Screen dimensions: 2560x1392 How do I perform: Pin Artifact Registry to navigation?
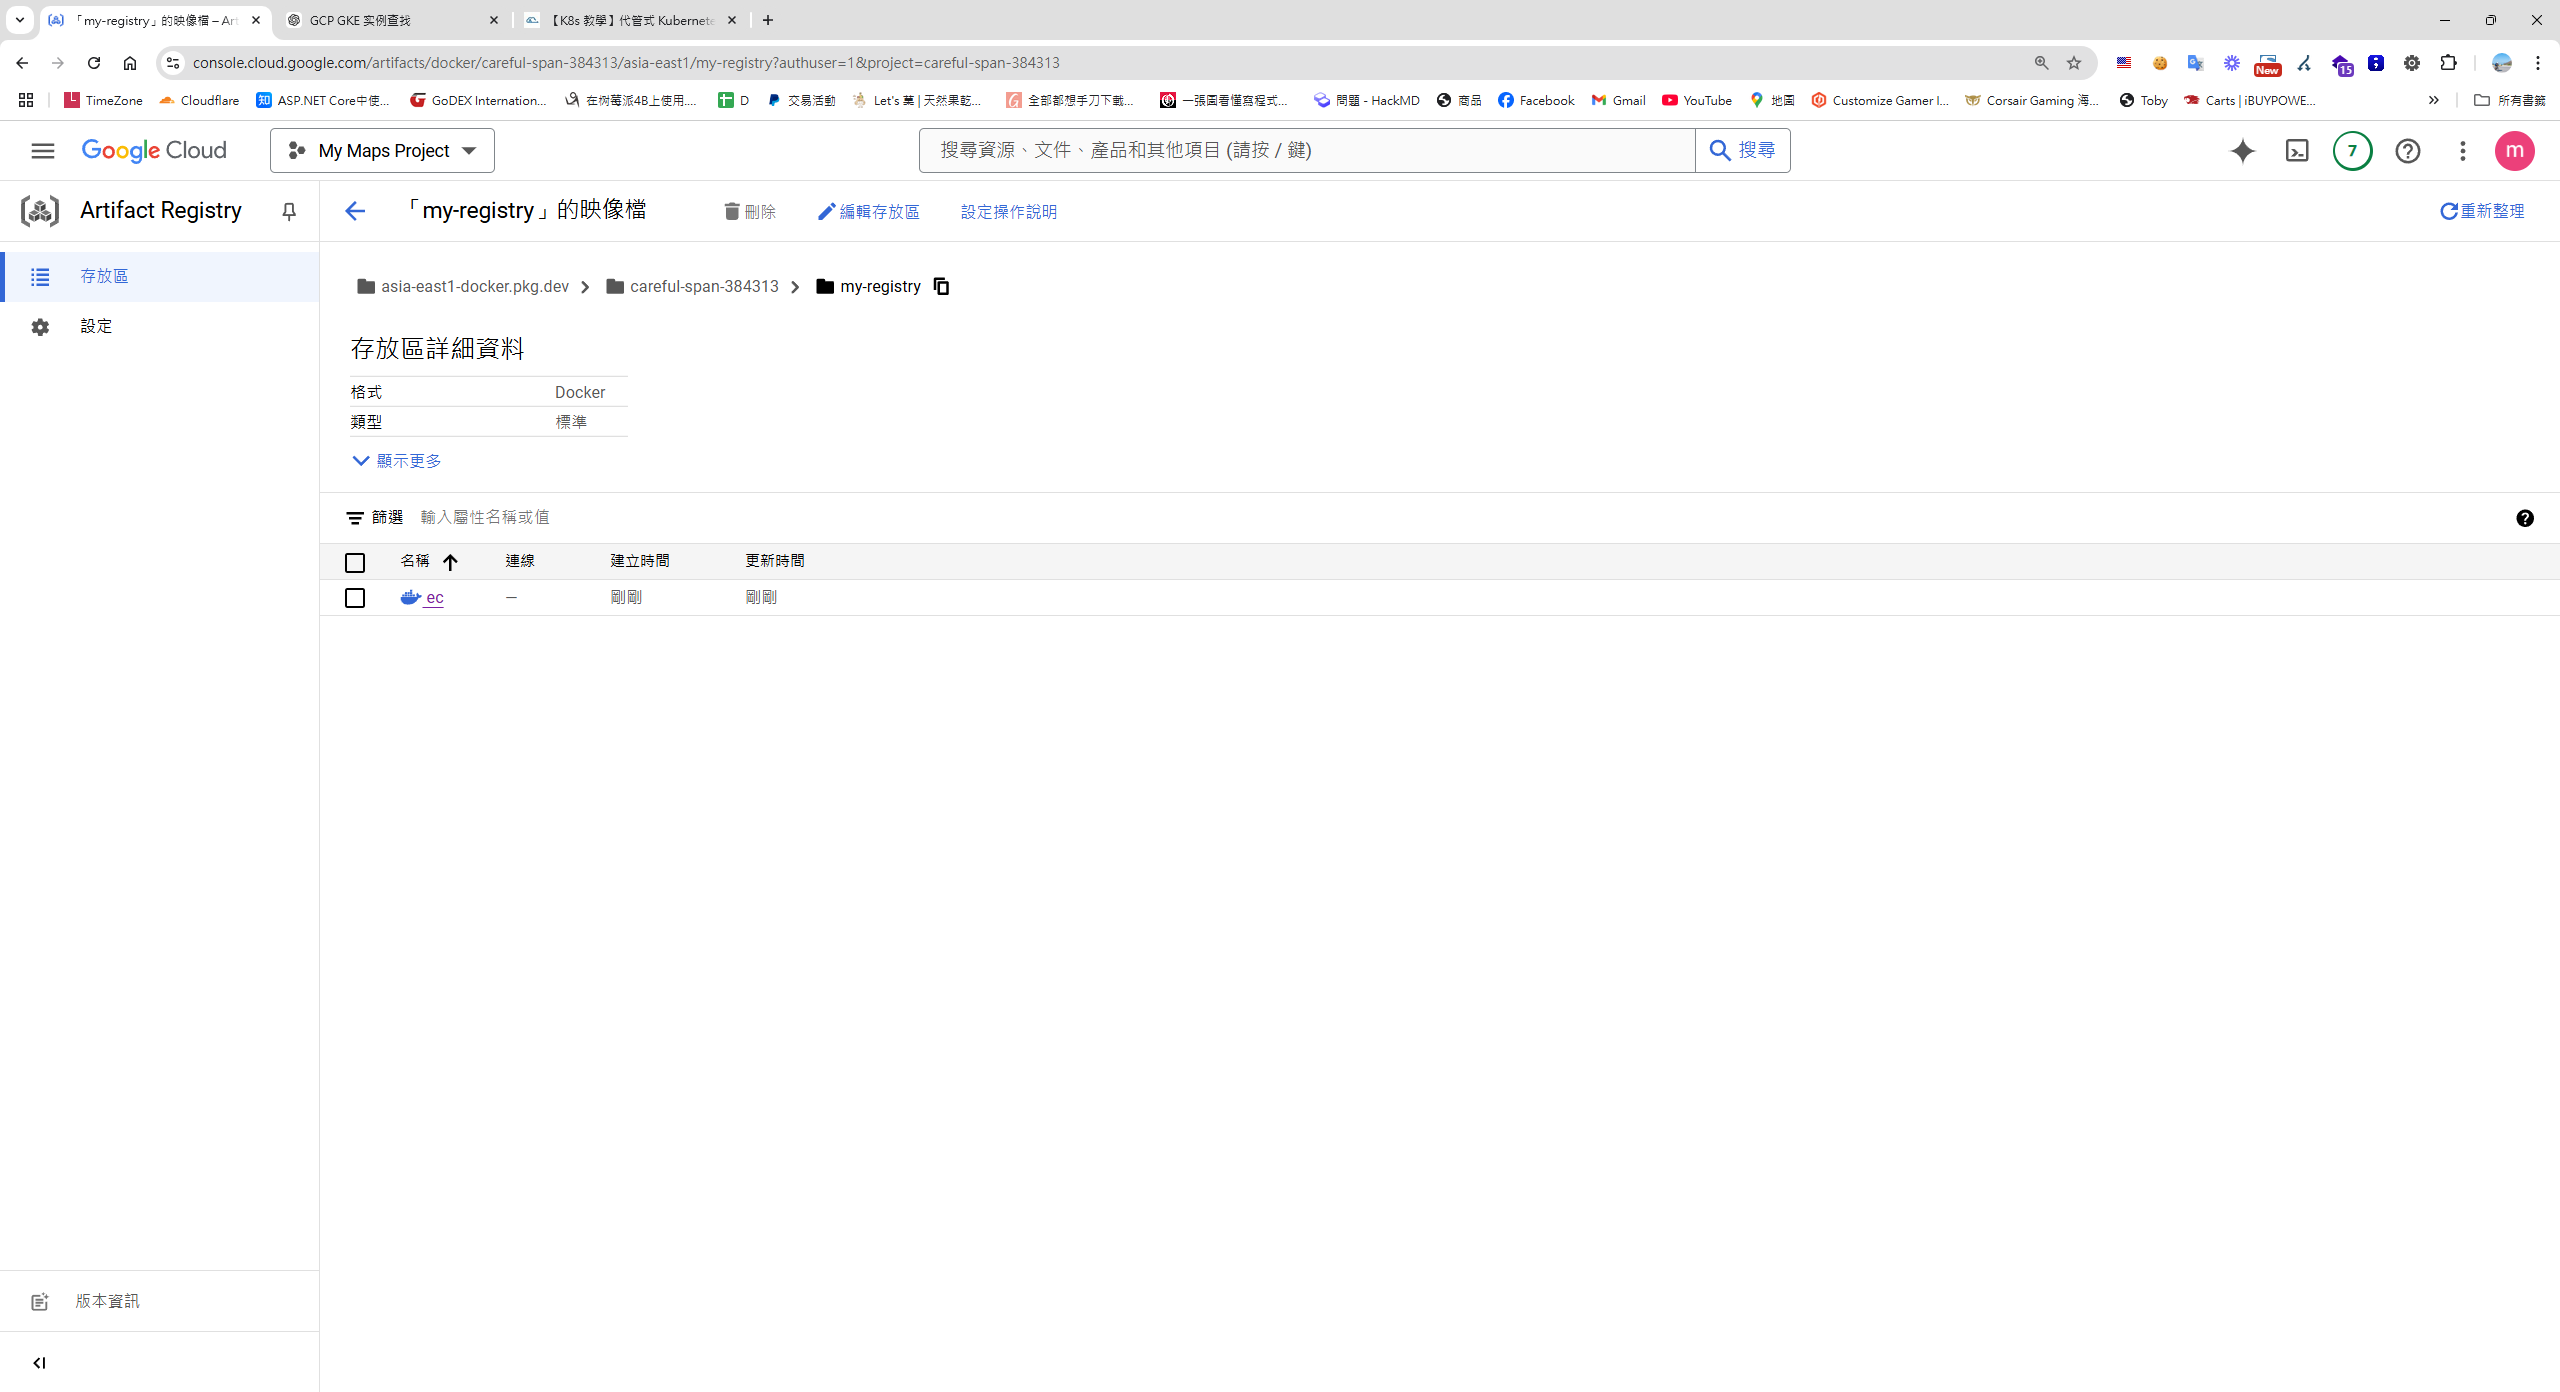pos(289,211)
